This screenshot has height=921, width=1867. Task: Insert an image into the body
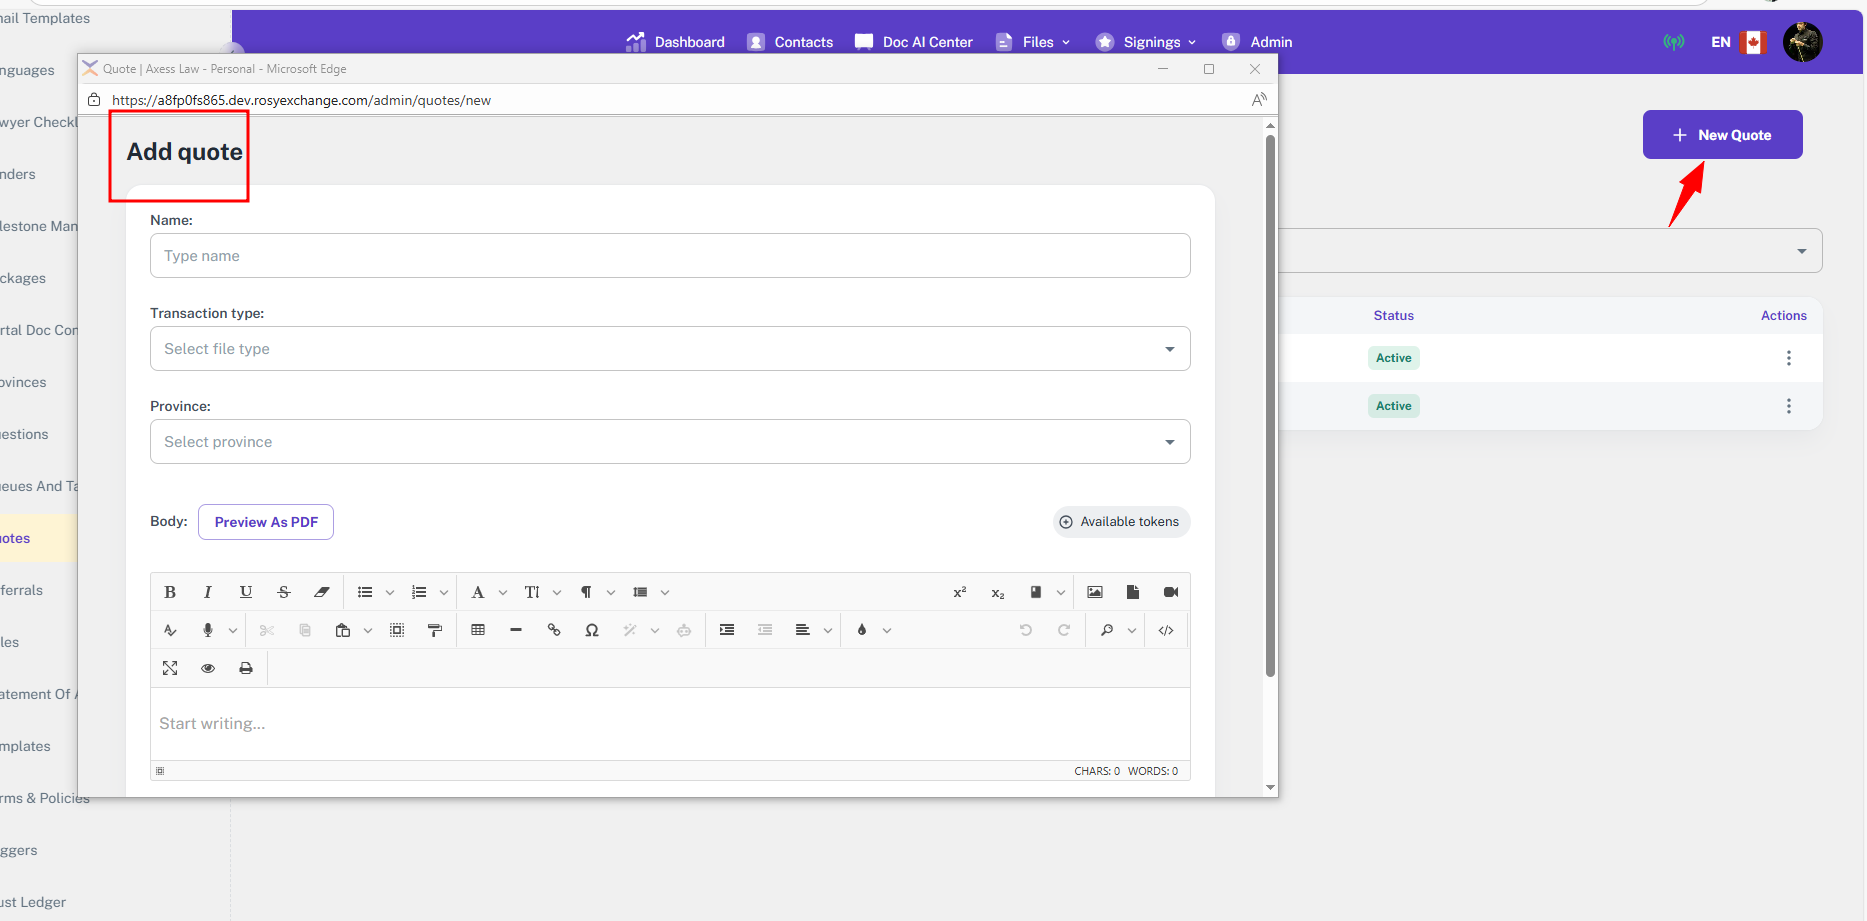tap(1095, 592)
